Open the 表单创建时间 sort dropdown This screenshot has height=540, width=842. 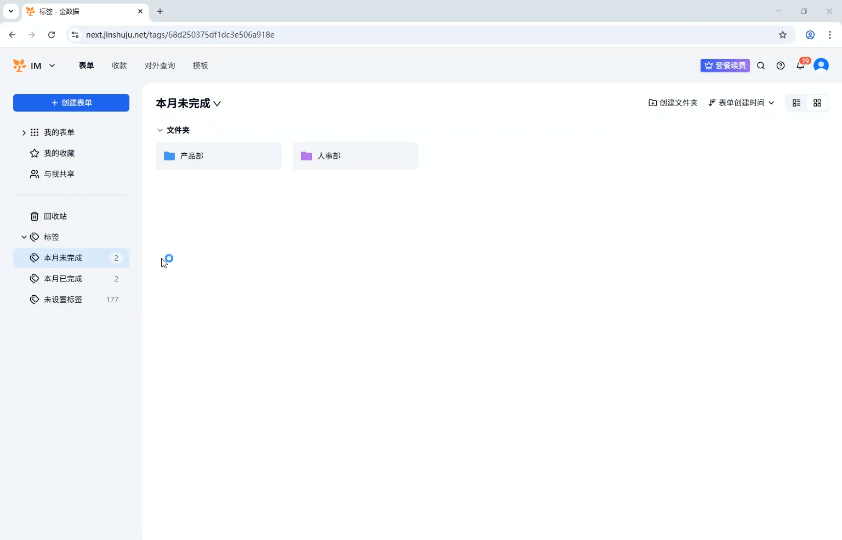pyautogui.click(x=741, y=103)
